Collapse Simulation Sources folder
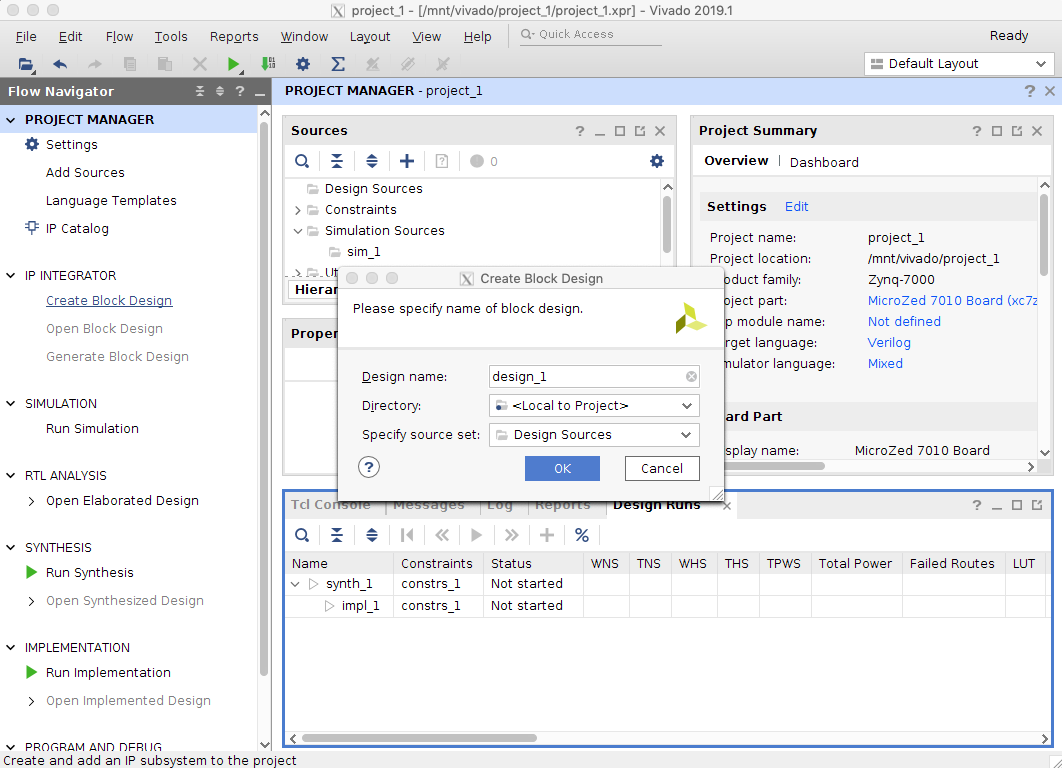This screenshot has height=768, width=1062. 297,231
